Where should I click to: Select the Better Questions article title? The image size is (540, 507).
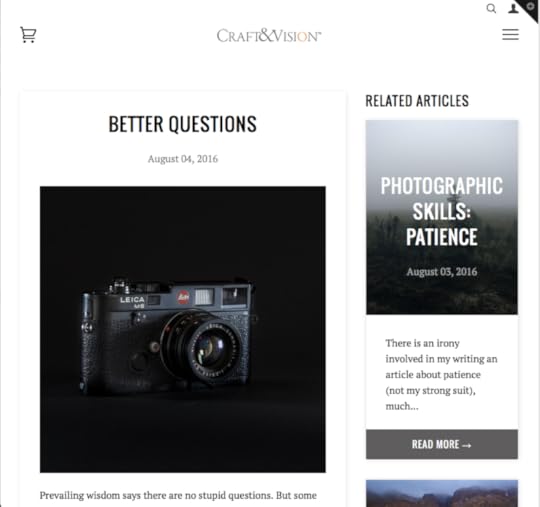pos(183,124)
